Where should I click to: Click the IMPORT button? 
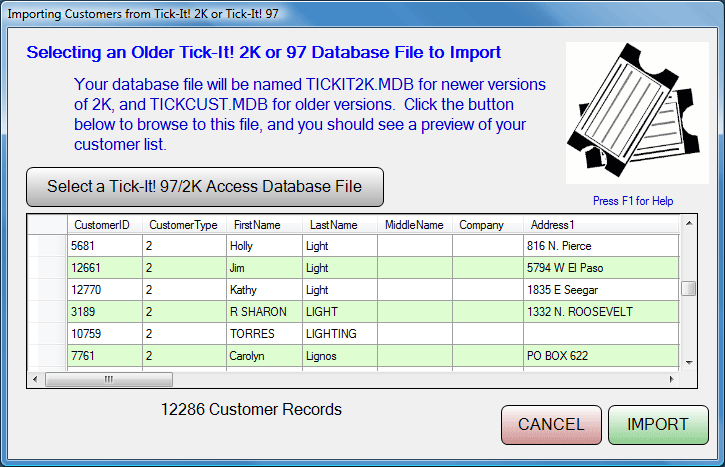coord(658,425)
